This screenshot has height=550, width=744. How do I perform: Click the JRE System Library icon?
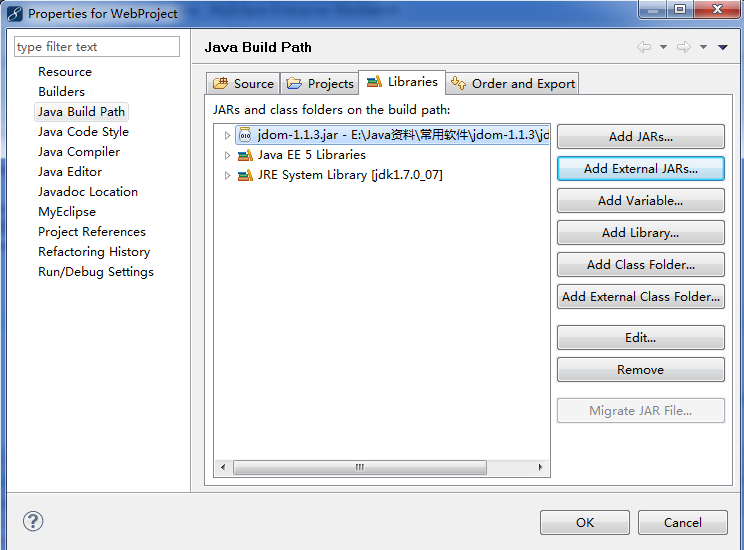click(245, 175)
